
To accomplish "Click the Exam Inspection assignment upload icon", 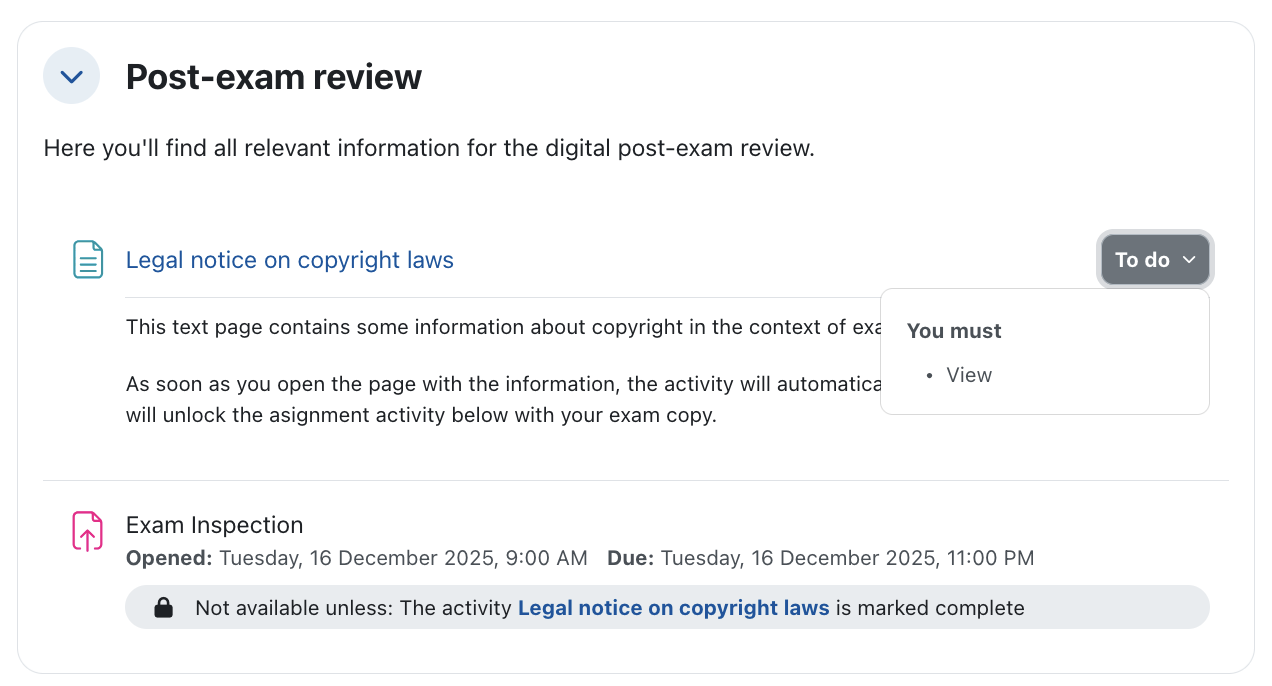I will coord(88,531).
